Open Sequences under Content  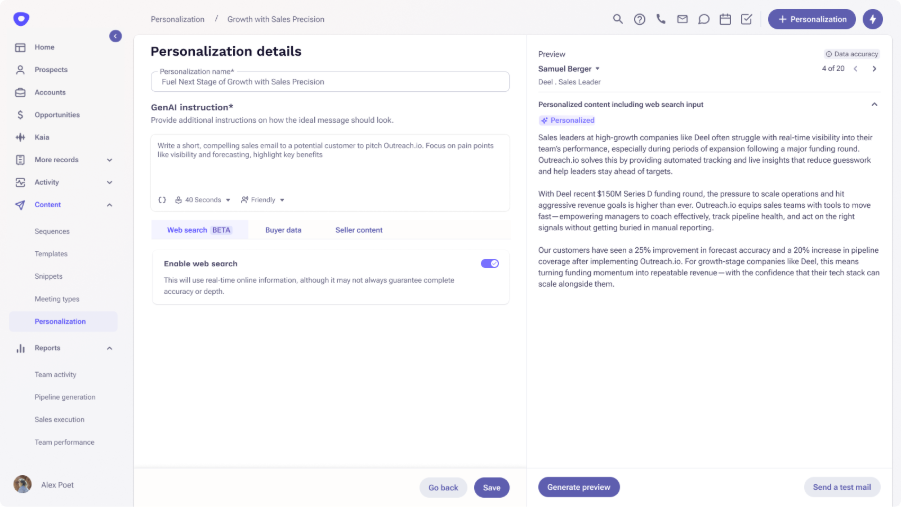pos(52,231)
